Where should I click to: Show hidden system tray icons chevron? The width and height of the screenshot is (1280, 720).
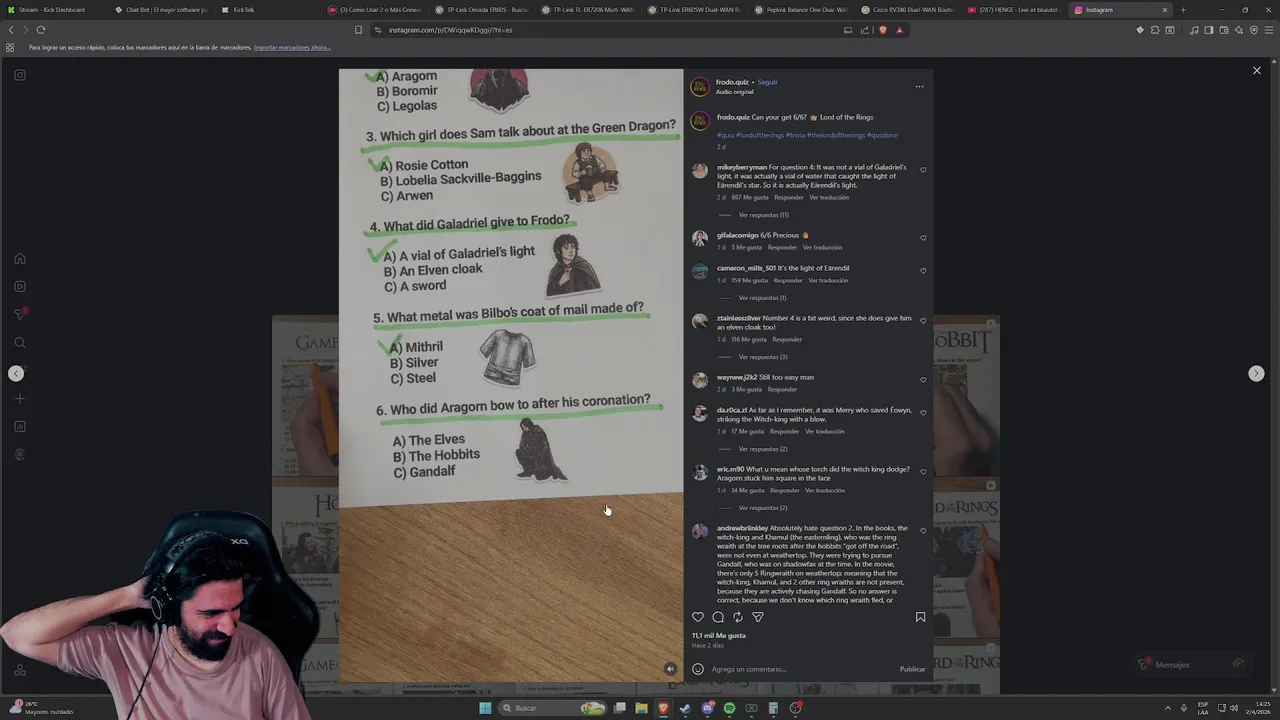pos(1168,708)
